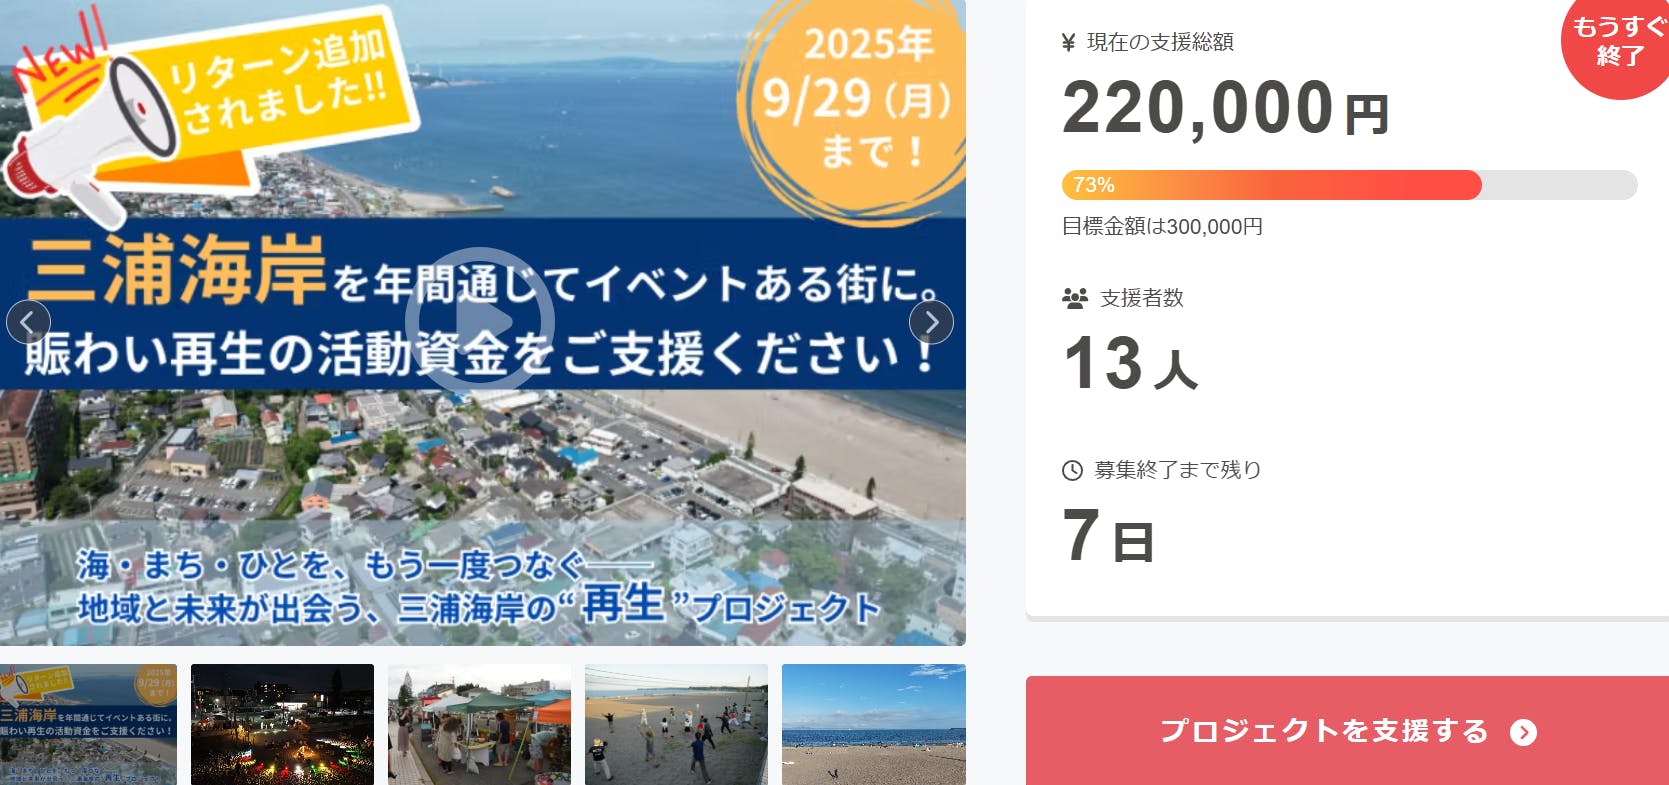Click the clock icon beside 募集終了まで残り
Image resolution: width=1669 pixels, height=785 pixels.
pos(1072,470)
